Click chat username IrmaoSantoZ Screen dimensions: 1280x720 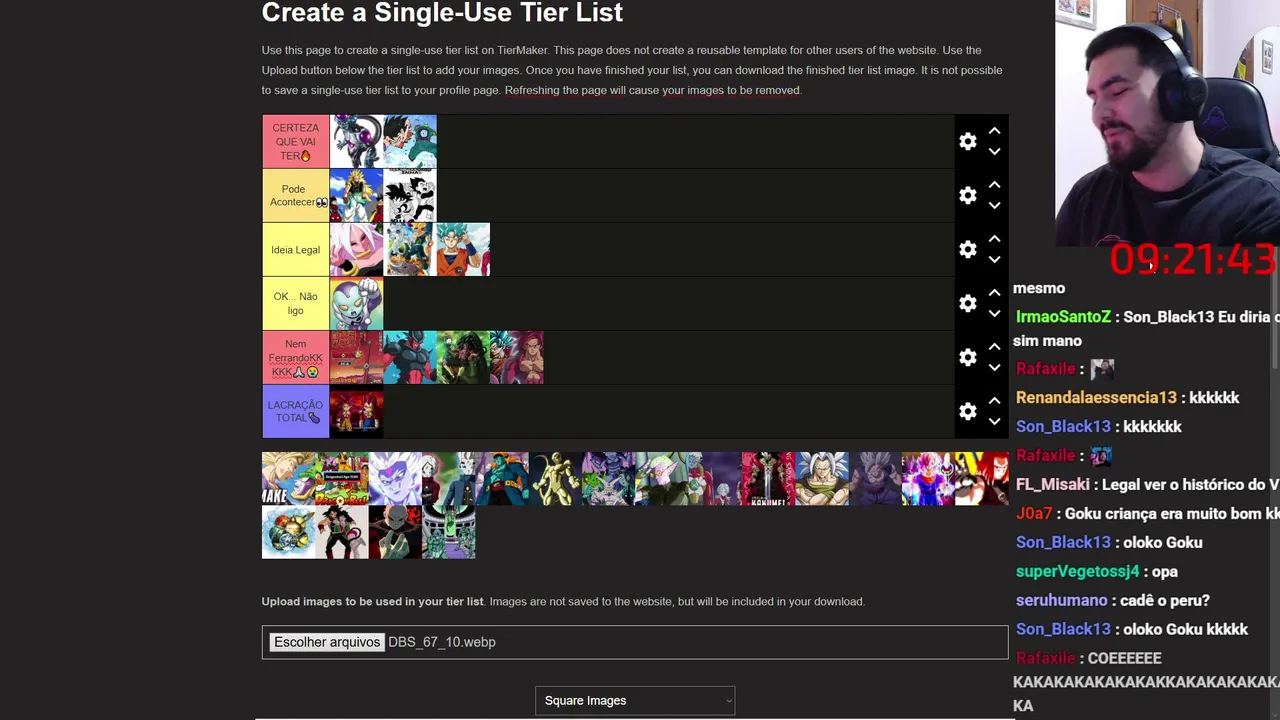coord(1063,317)
